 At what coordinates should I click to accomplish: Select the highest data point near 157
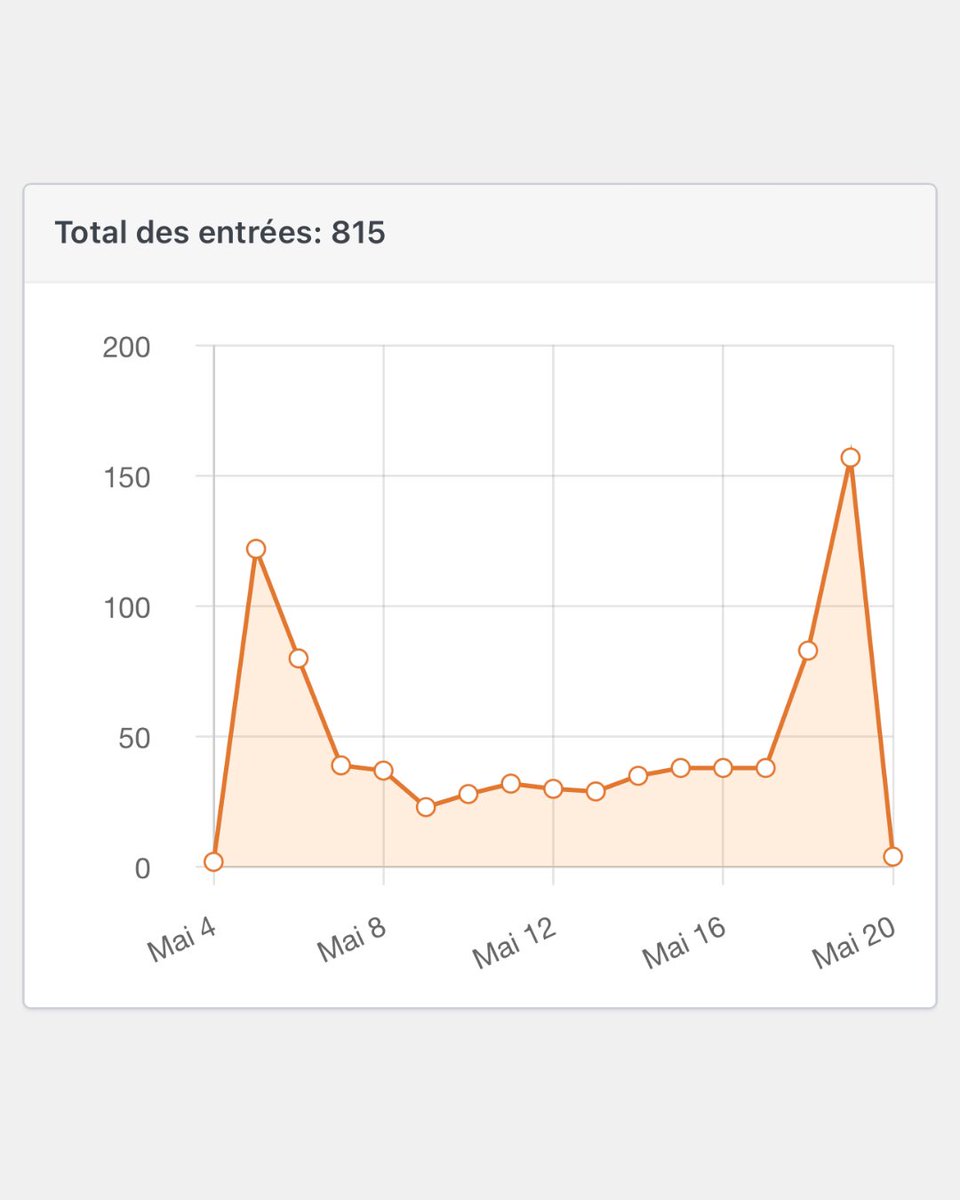tap(850, 457)
